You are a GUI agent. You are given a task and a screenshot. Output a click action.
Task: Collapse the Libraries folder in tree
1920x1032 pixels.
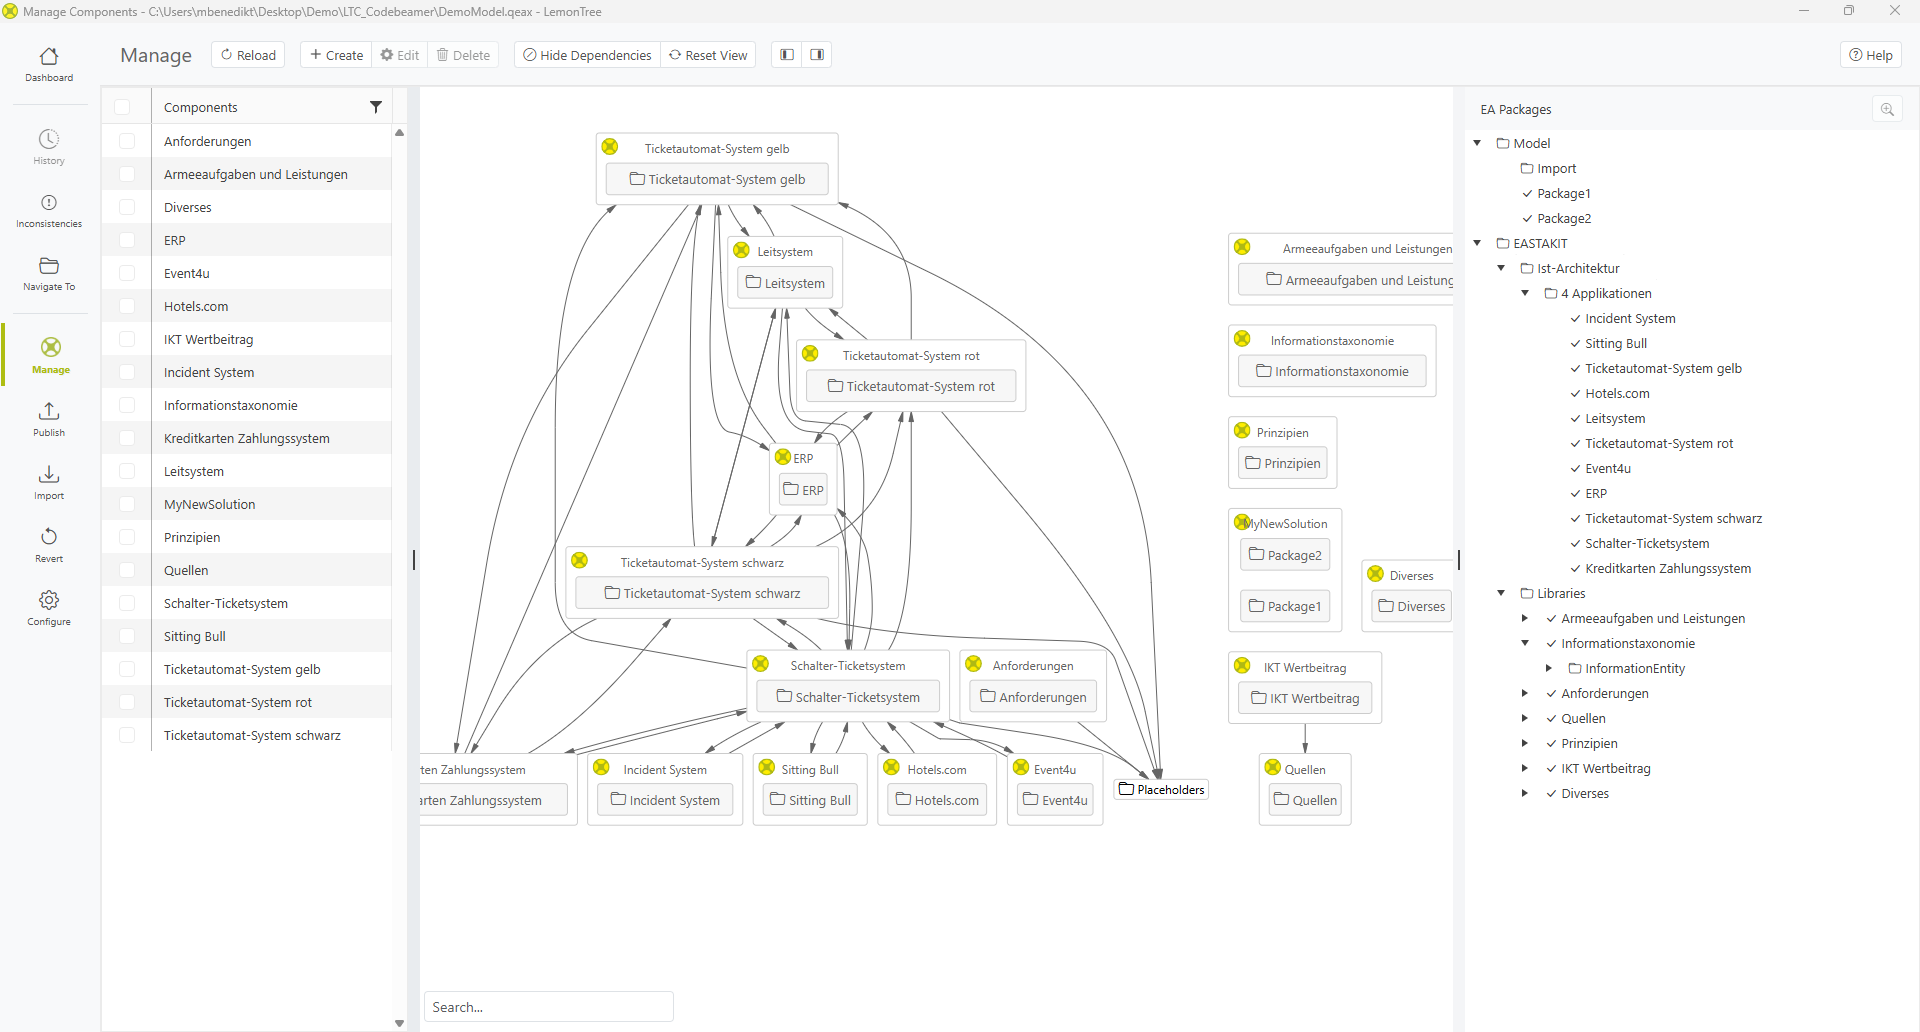pos(1501,593)
